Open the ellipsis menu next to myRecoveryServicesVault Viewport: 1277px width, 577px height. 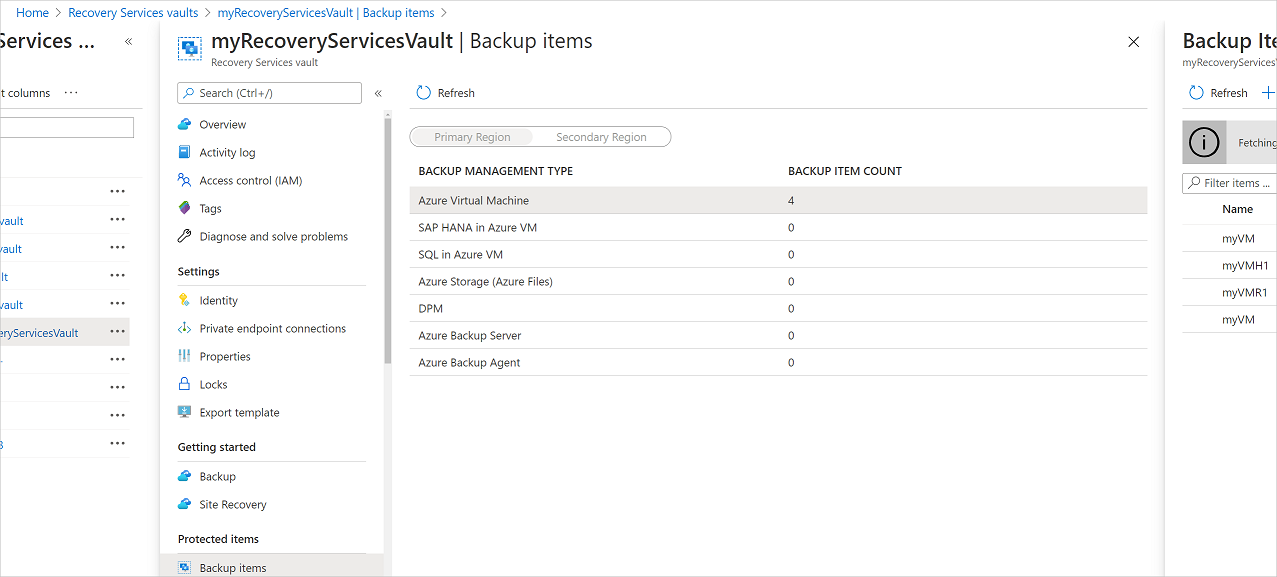coord(117,331)
